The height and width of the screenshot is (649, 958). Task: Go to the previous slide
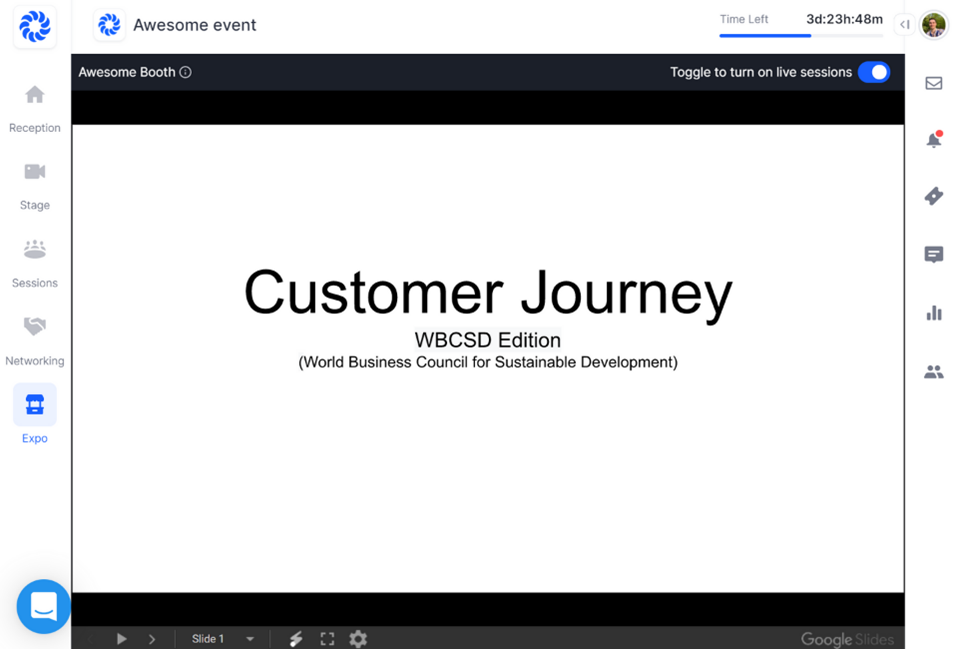click(x=91, y=639)
